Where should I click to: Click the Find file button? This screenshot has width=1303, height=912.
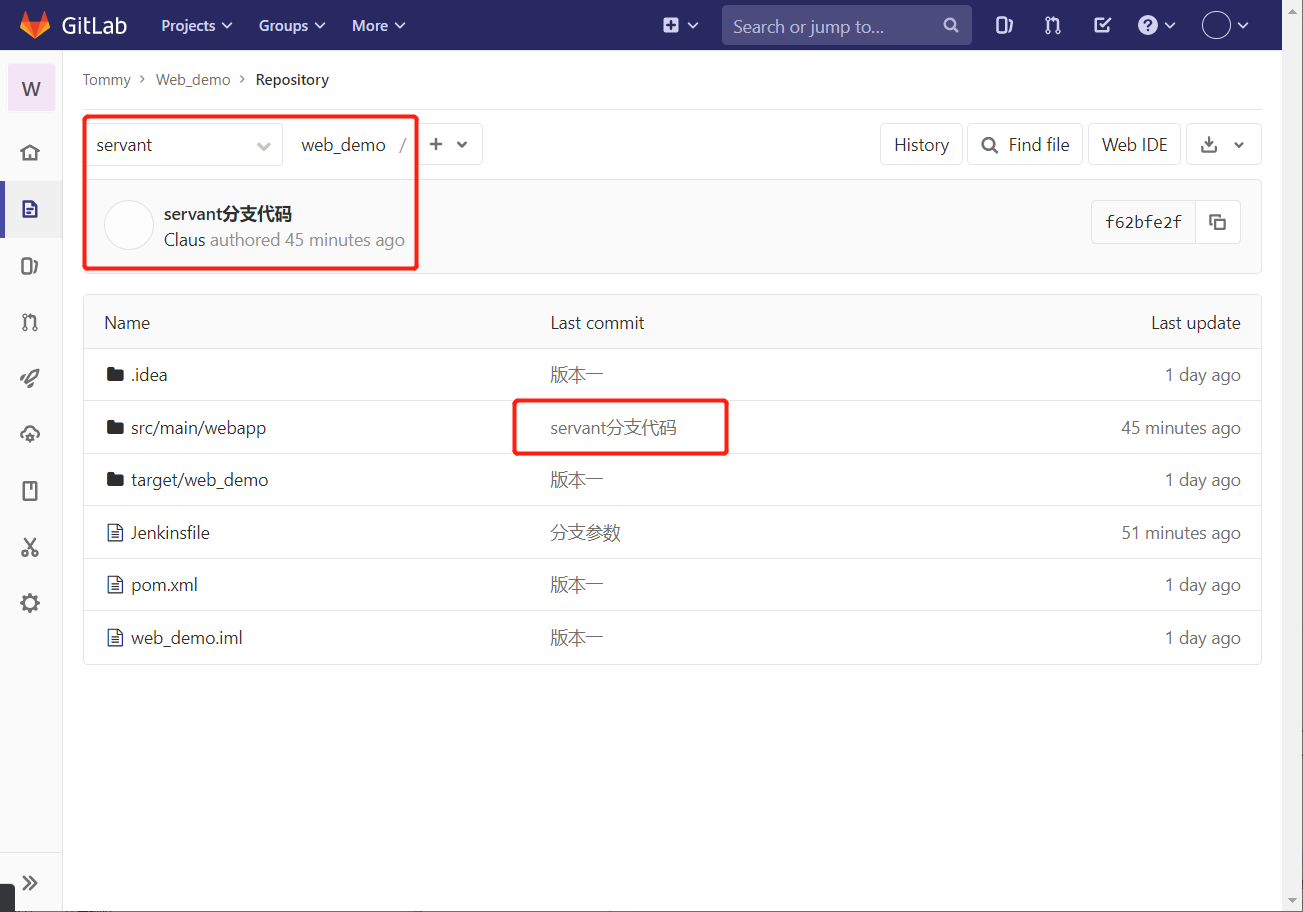(x=1025, y=145)
